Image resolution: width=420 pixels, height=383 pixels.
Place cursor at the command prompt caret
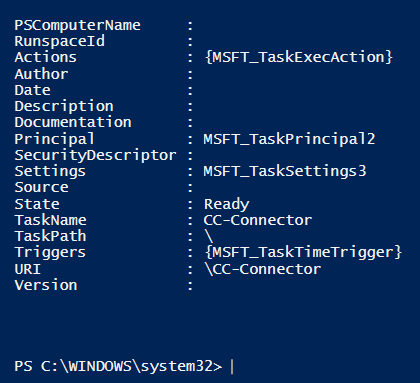[232, 367]
